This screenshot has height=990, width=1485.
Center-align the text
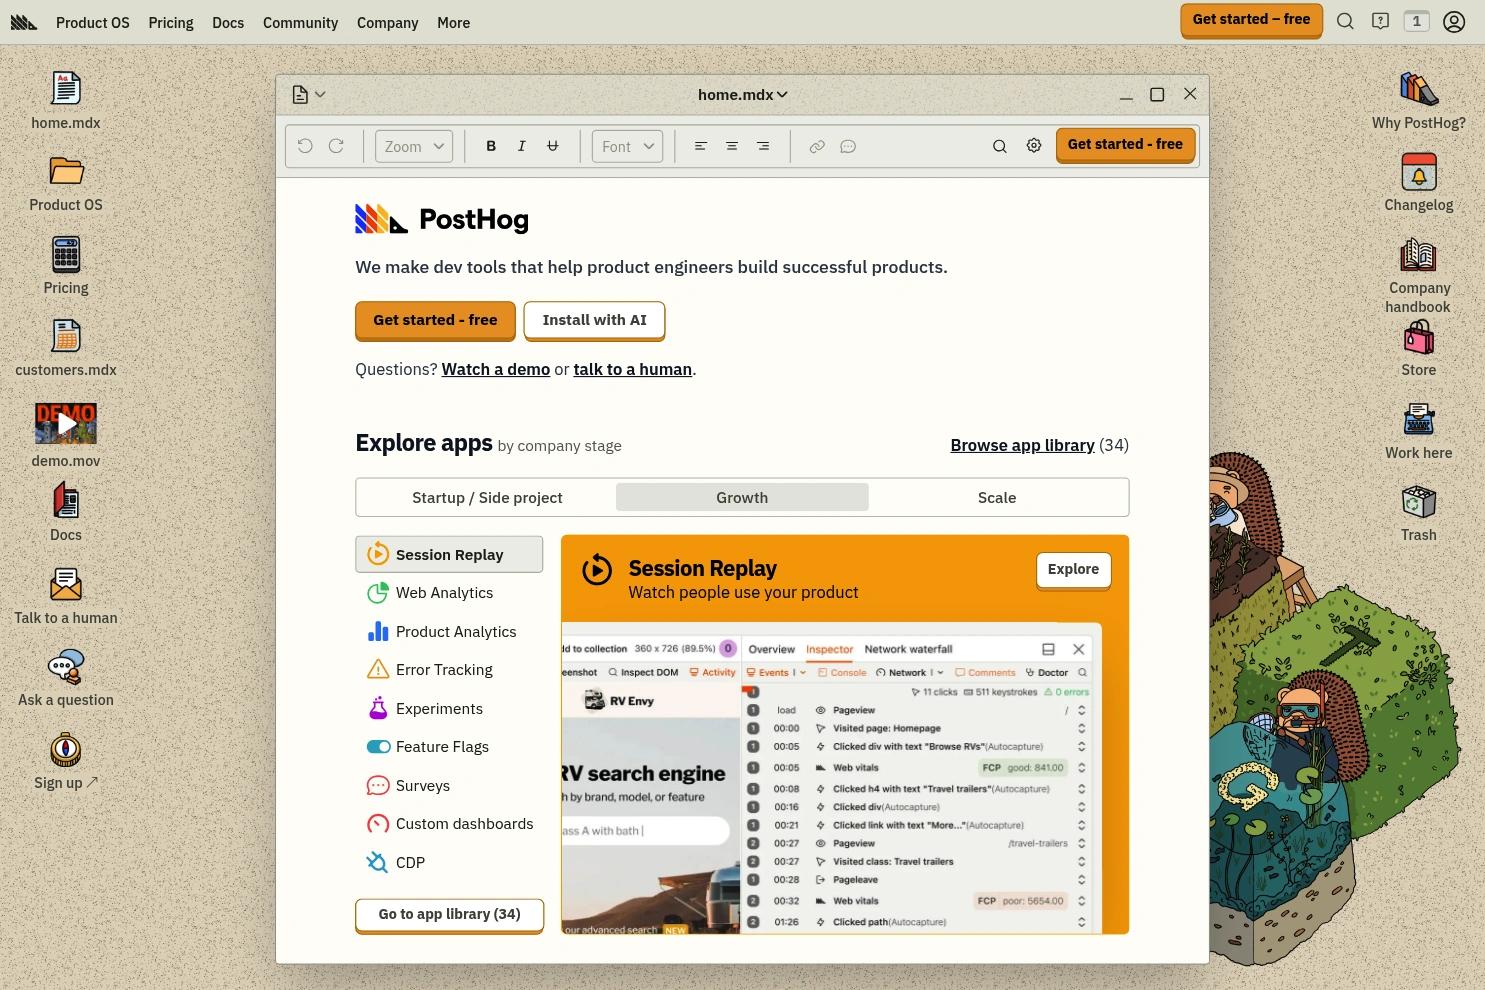(732, 146)
